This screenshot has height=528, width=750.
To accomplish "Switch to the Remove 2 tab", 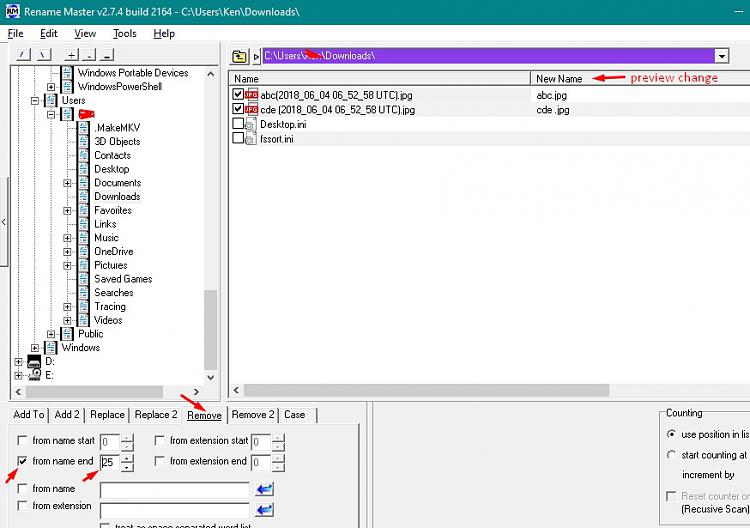I will point(253,414).
